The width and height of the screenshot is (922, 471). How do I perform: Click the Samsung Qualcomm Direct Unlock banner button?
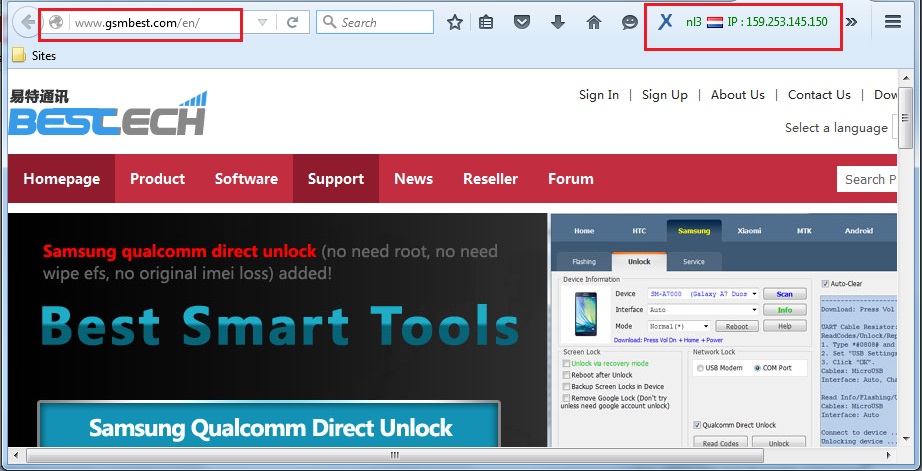269,425
